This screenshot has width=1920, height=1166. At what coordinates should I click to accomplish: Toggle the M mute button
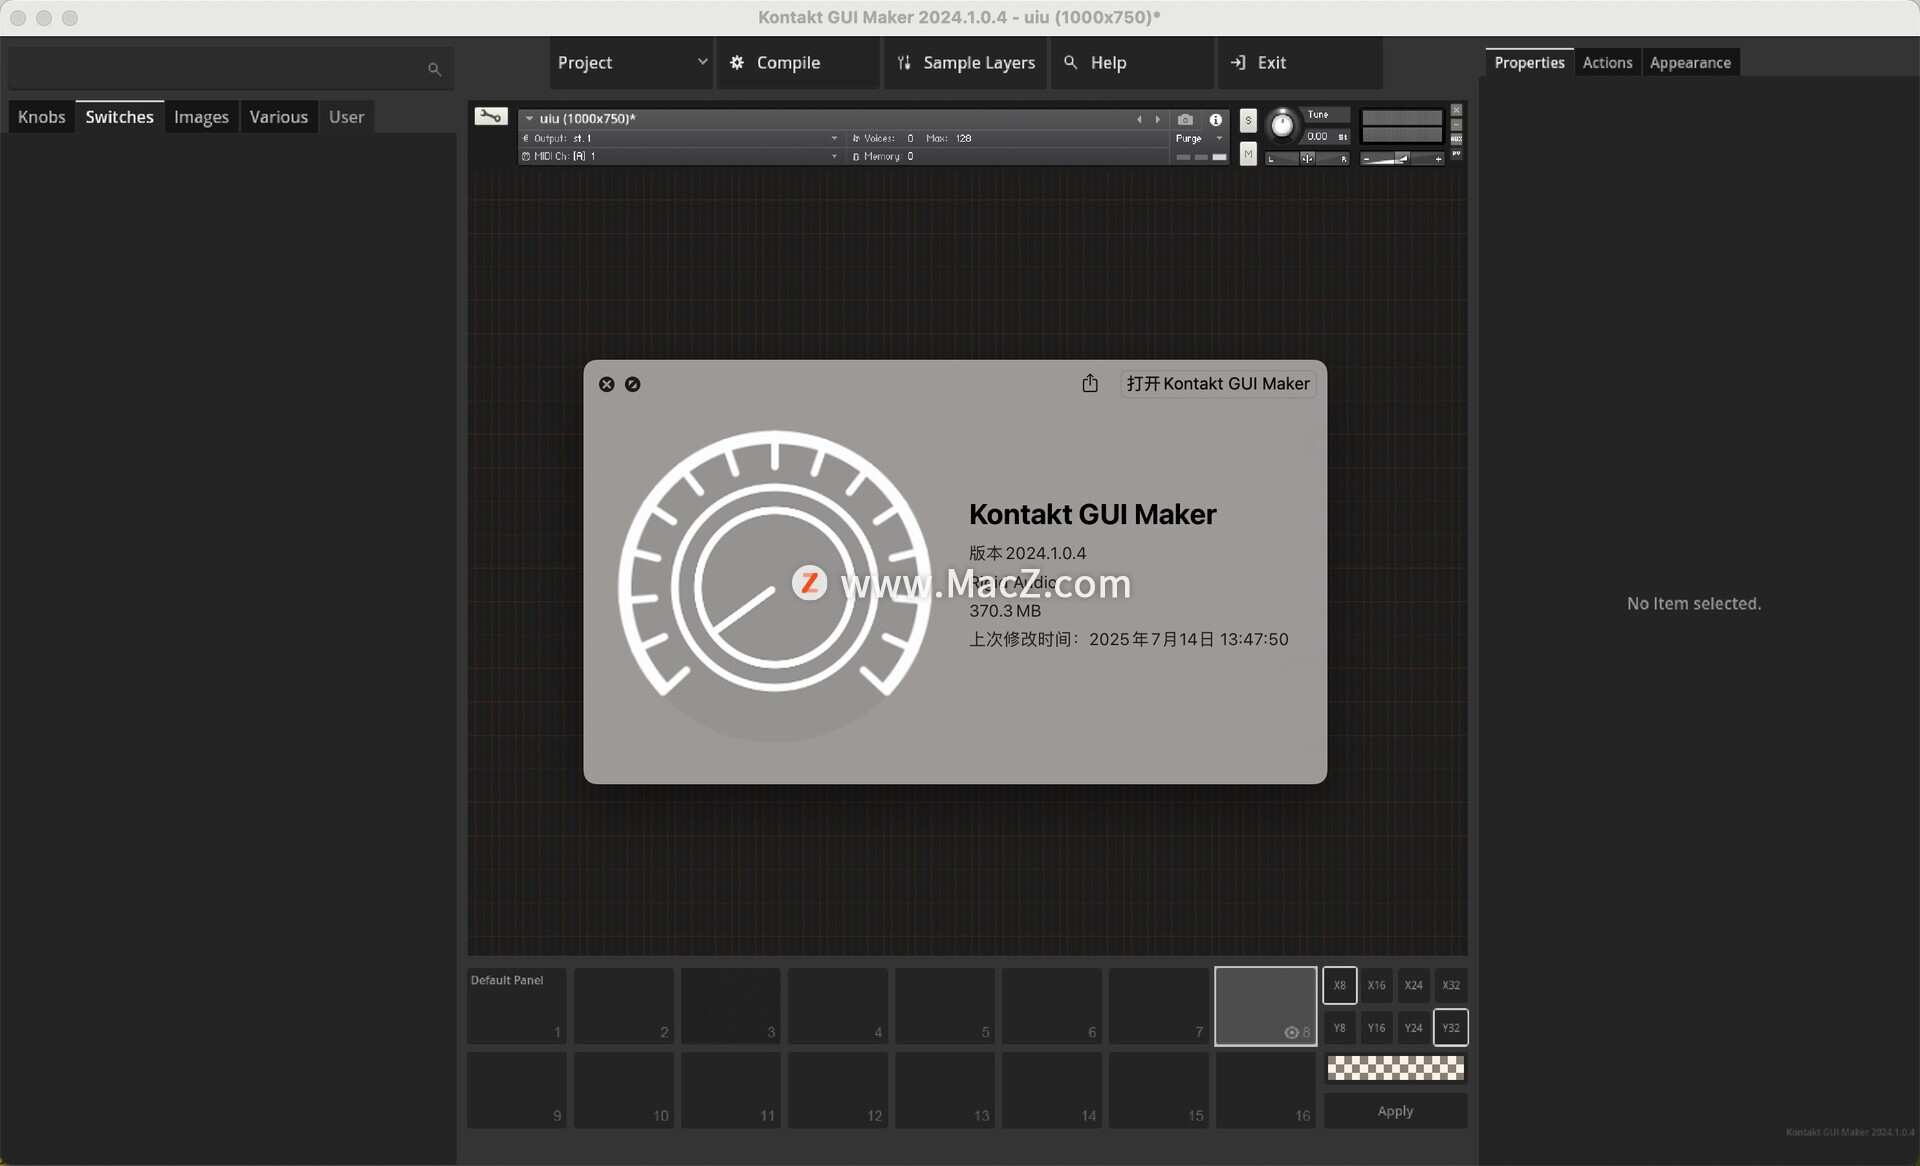(x=1248, y=154)
